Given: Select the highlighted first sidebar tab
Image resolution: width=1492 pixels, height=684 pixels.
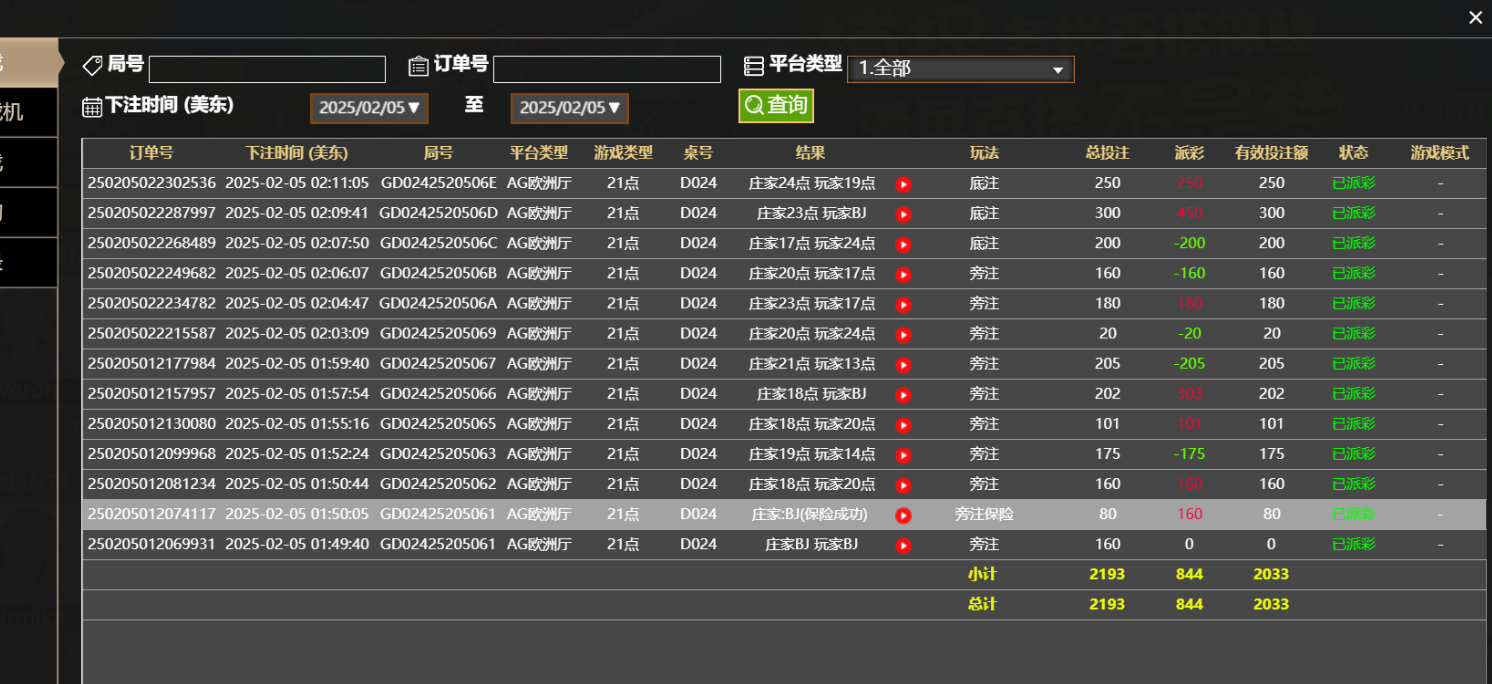Looking at the screenshot, I should coord(28,63).
